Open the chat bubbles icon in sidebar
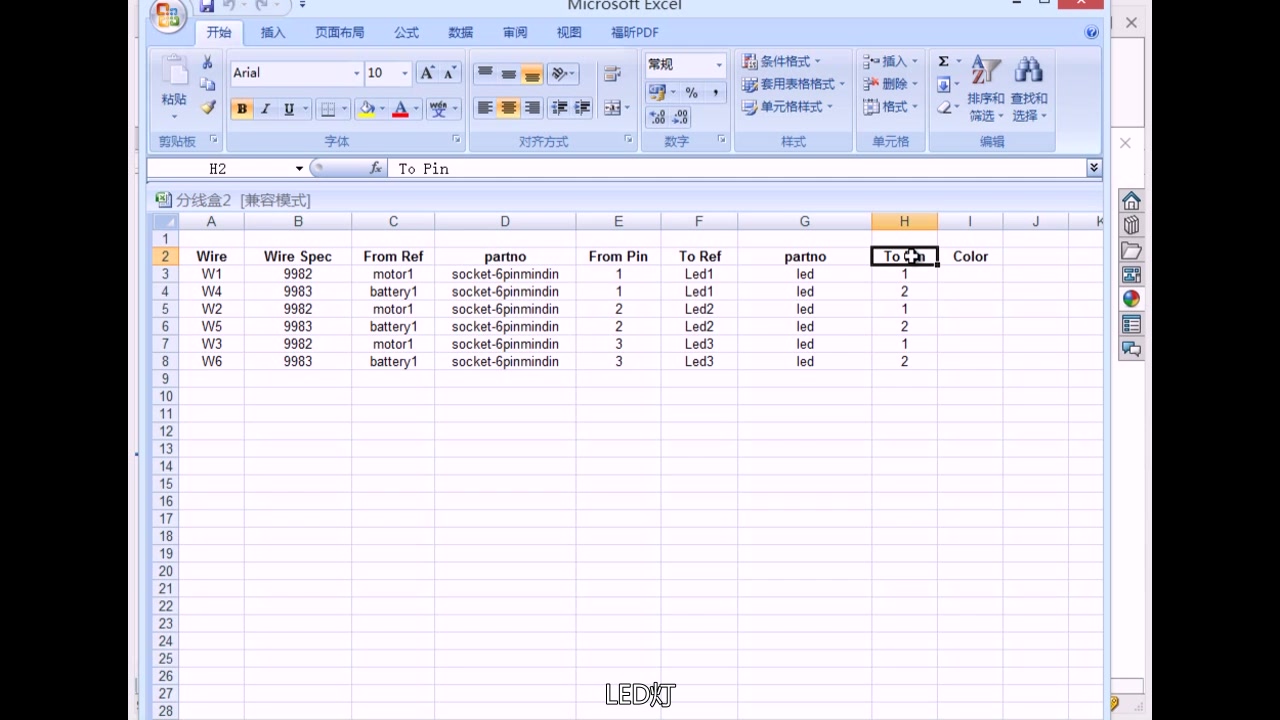The width and height of the screenshot is (1280, 720). (1131, 349)
